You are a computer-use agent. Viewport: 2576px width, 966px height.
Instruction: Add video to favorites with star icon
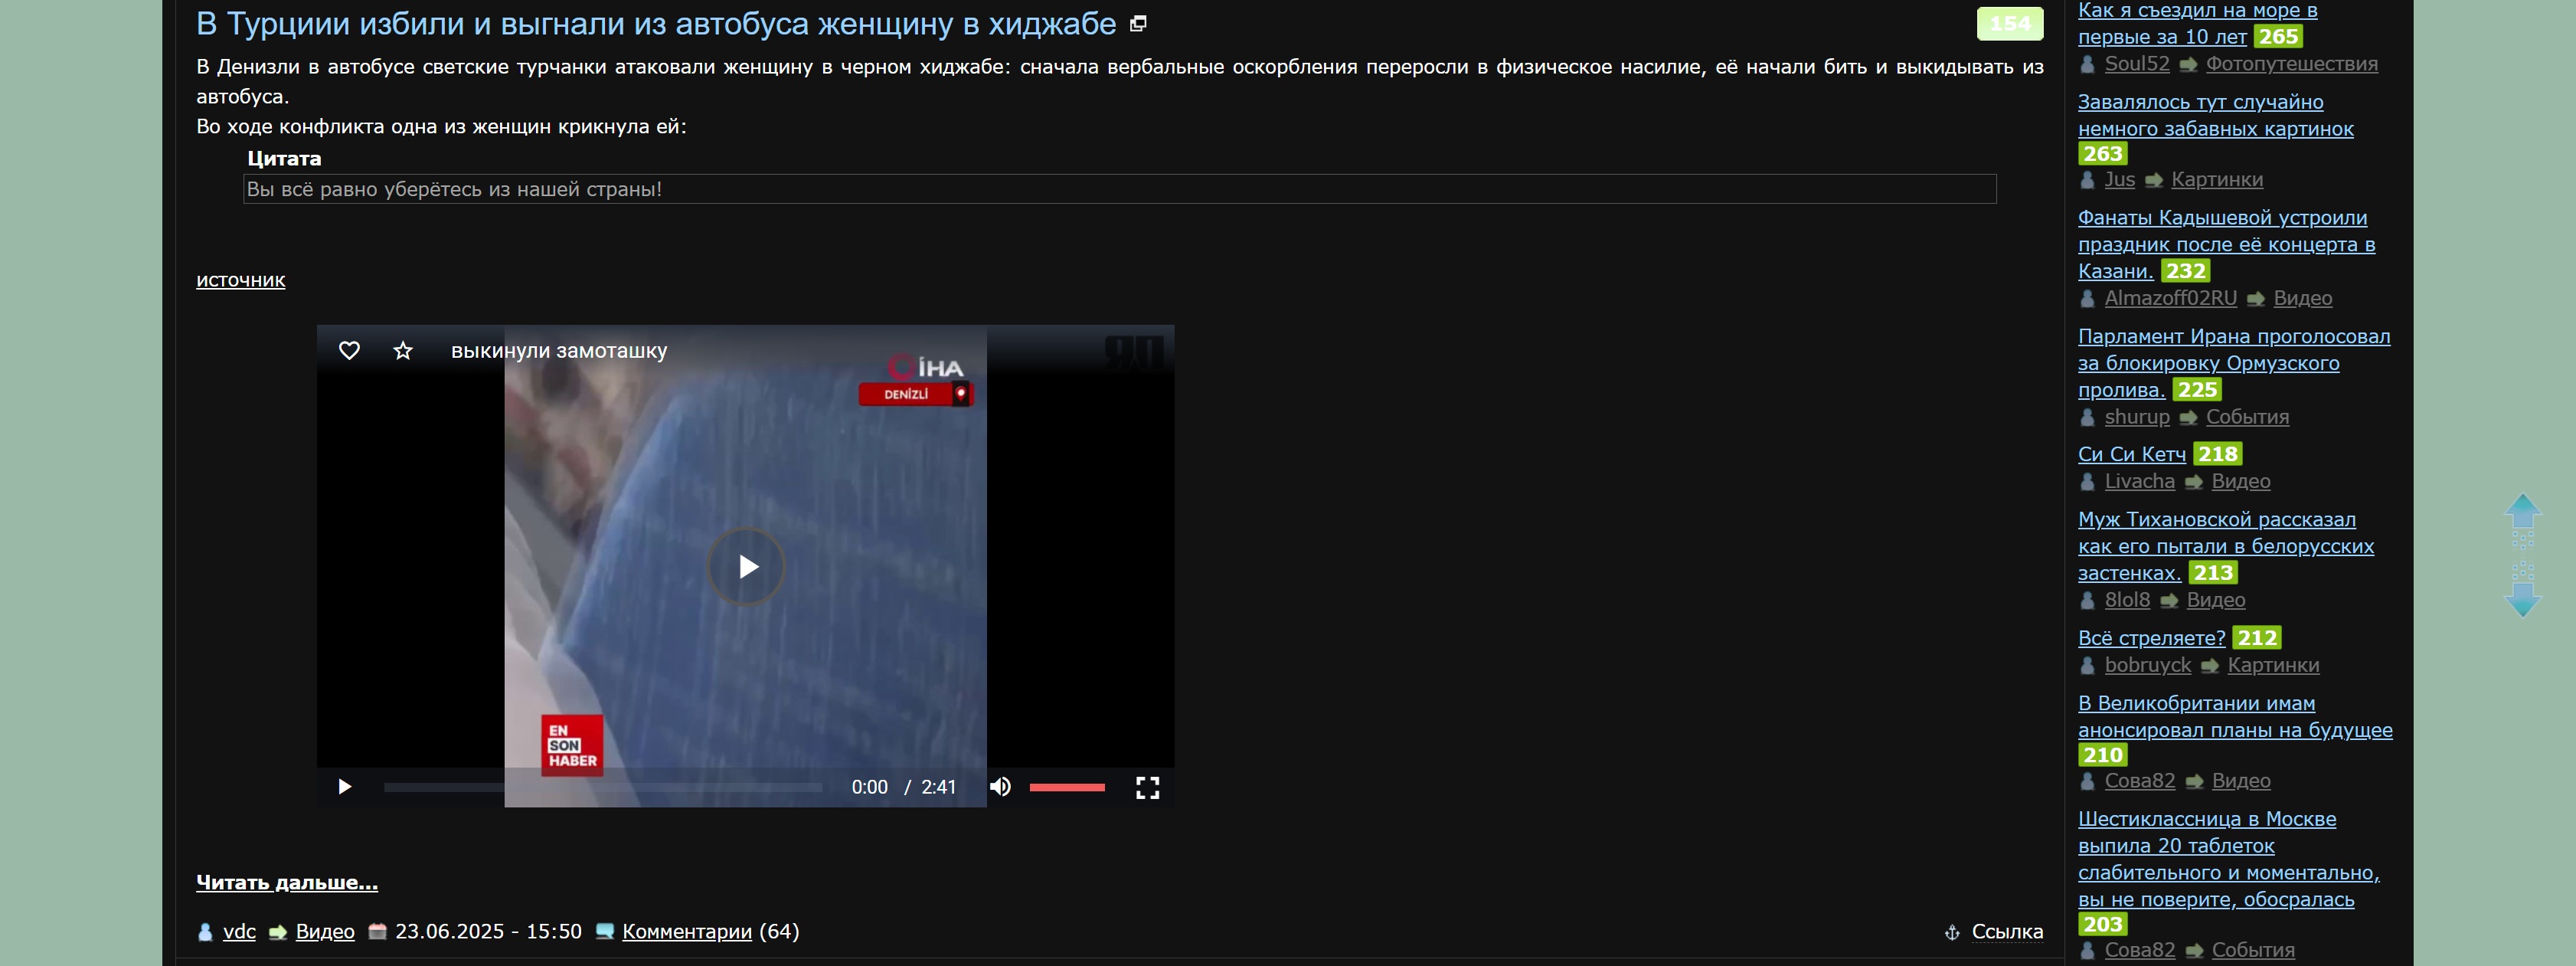tap(403, 351)
